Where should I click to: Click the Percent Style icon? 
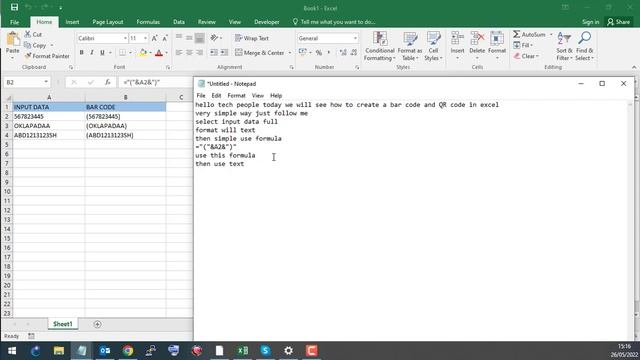(x=319, y=53)
